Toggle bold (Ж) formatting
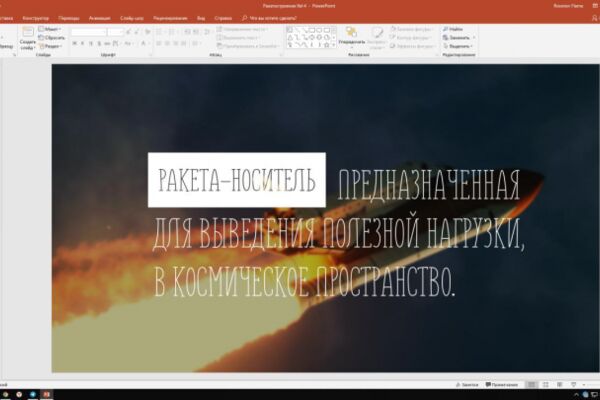The image size is (600, 400). (x=74, y=44)
